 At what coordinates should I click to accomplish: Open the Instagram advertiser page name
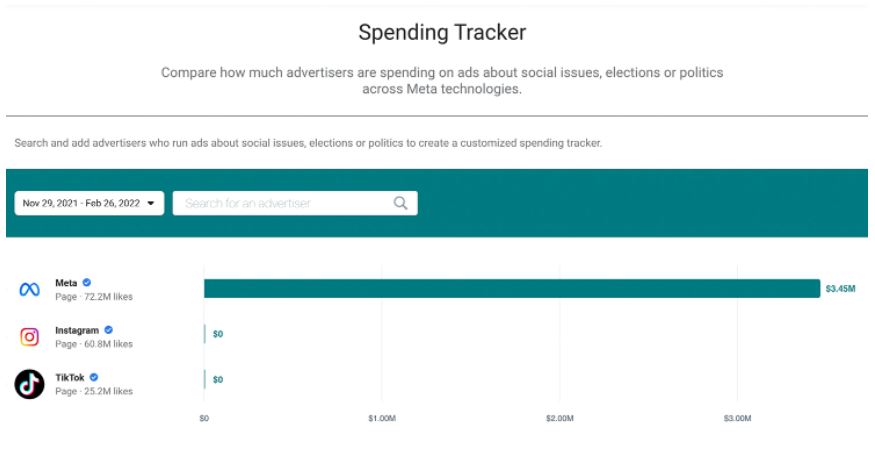[77, 330]
